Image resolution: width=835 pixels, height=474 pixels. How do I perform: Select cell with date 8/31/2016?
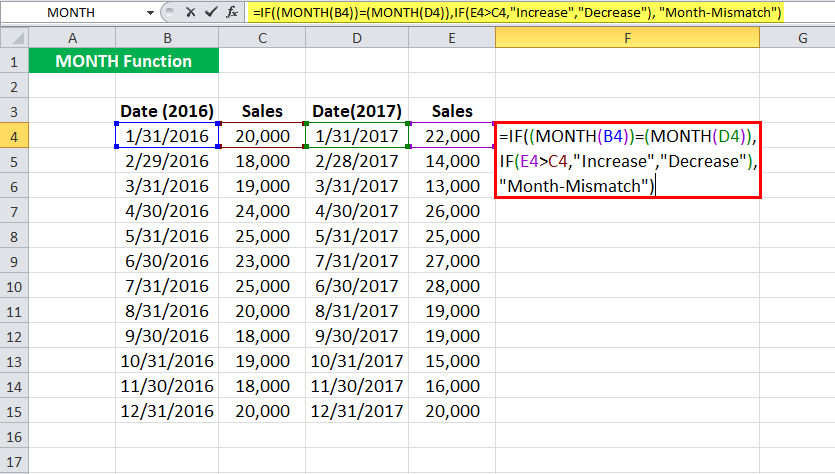click(x=167, y=311)
